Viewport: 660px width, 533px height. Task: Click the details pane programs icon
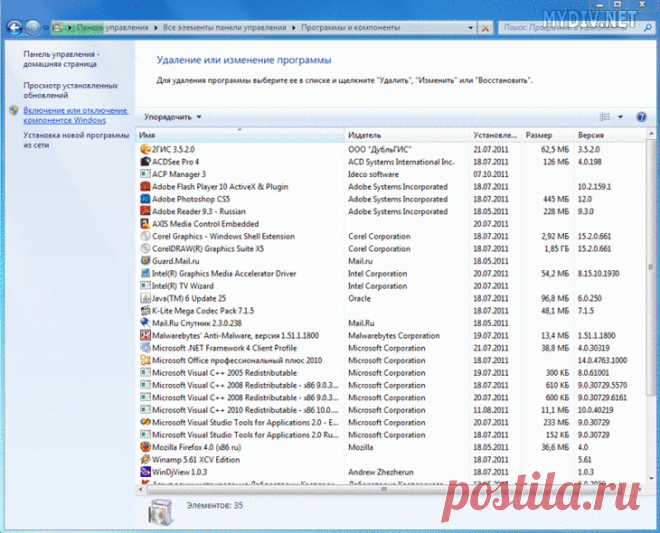[x=160, y=512]
